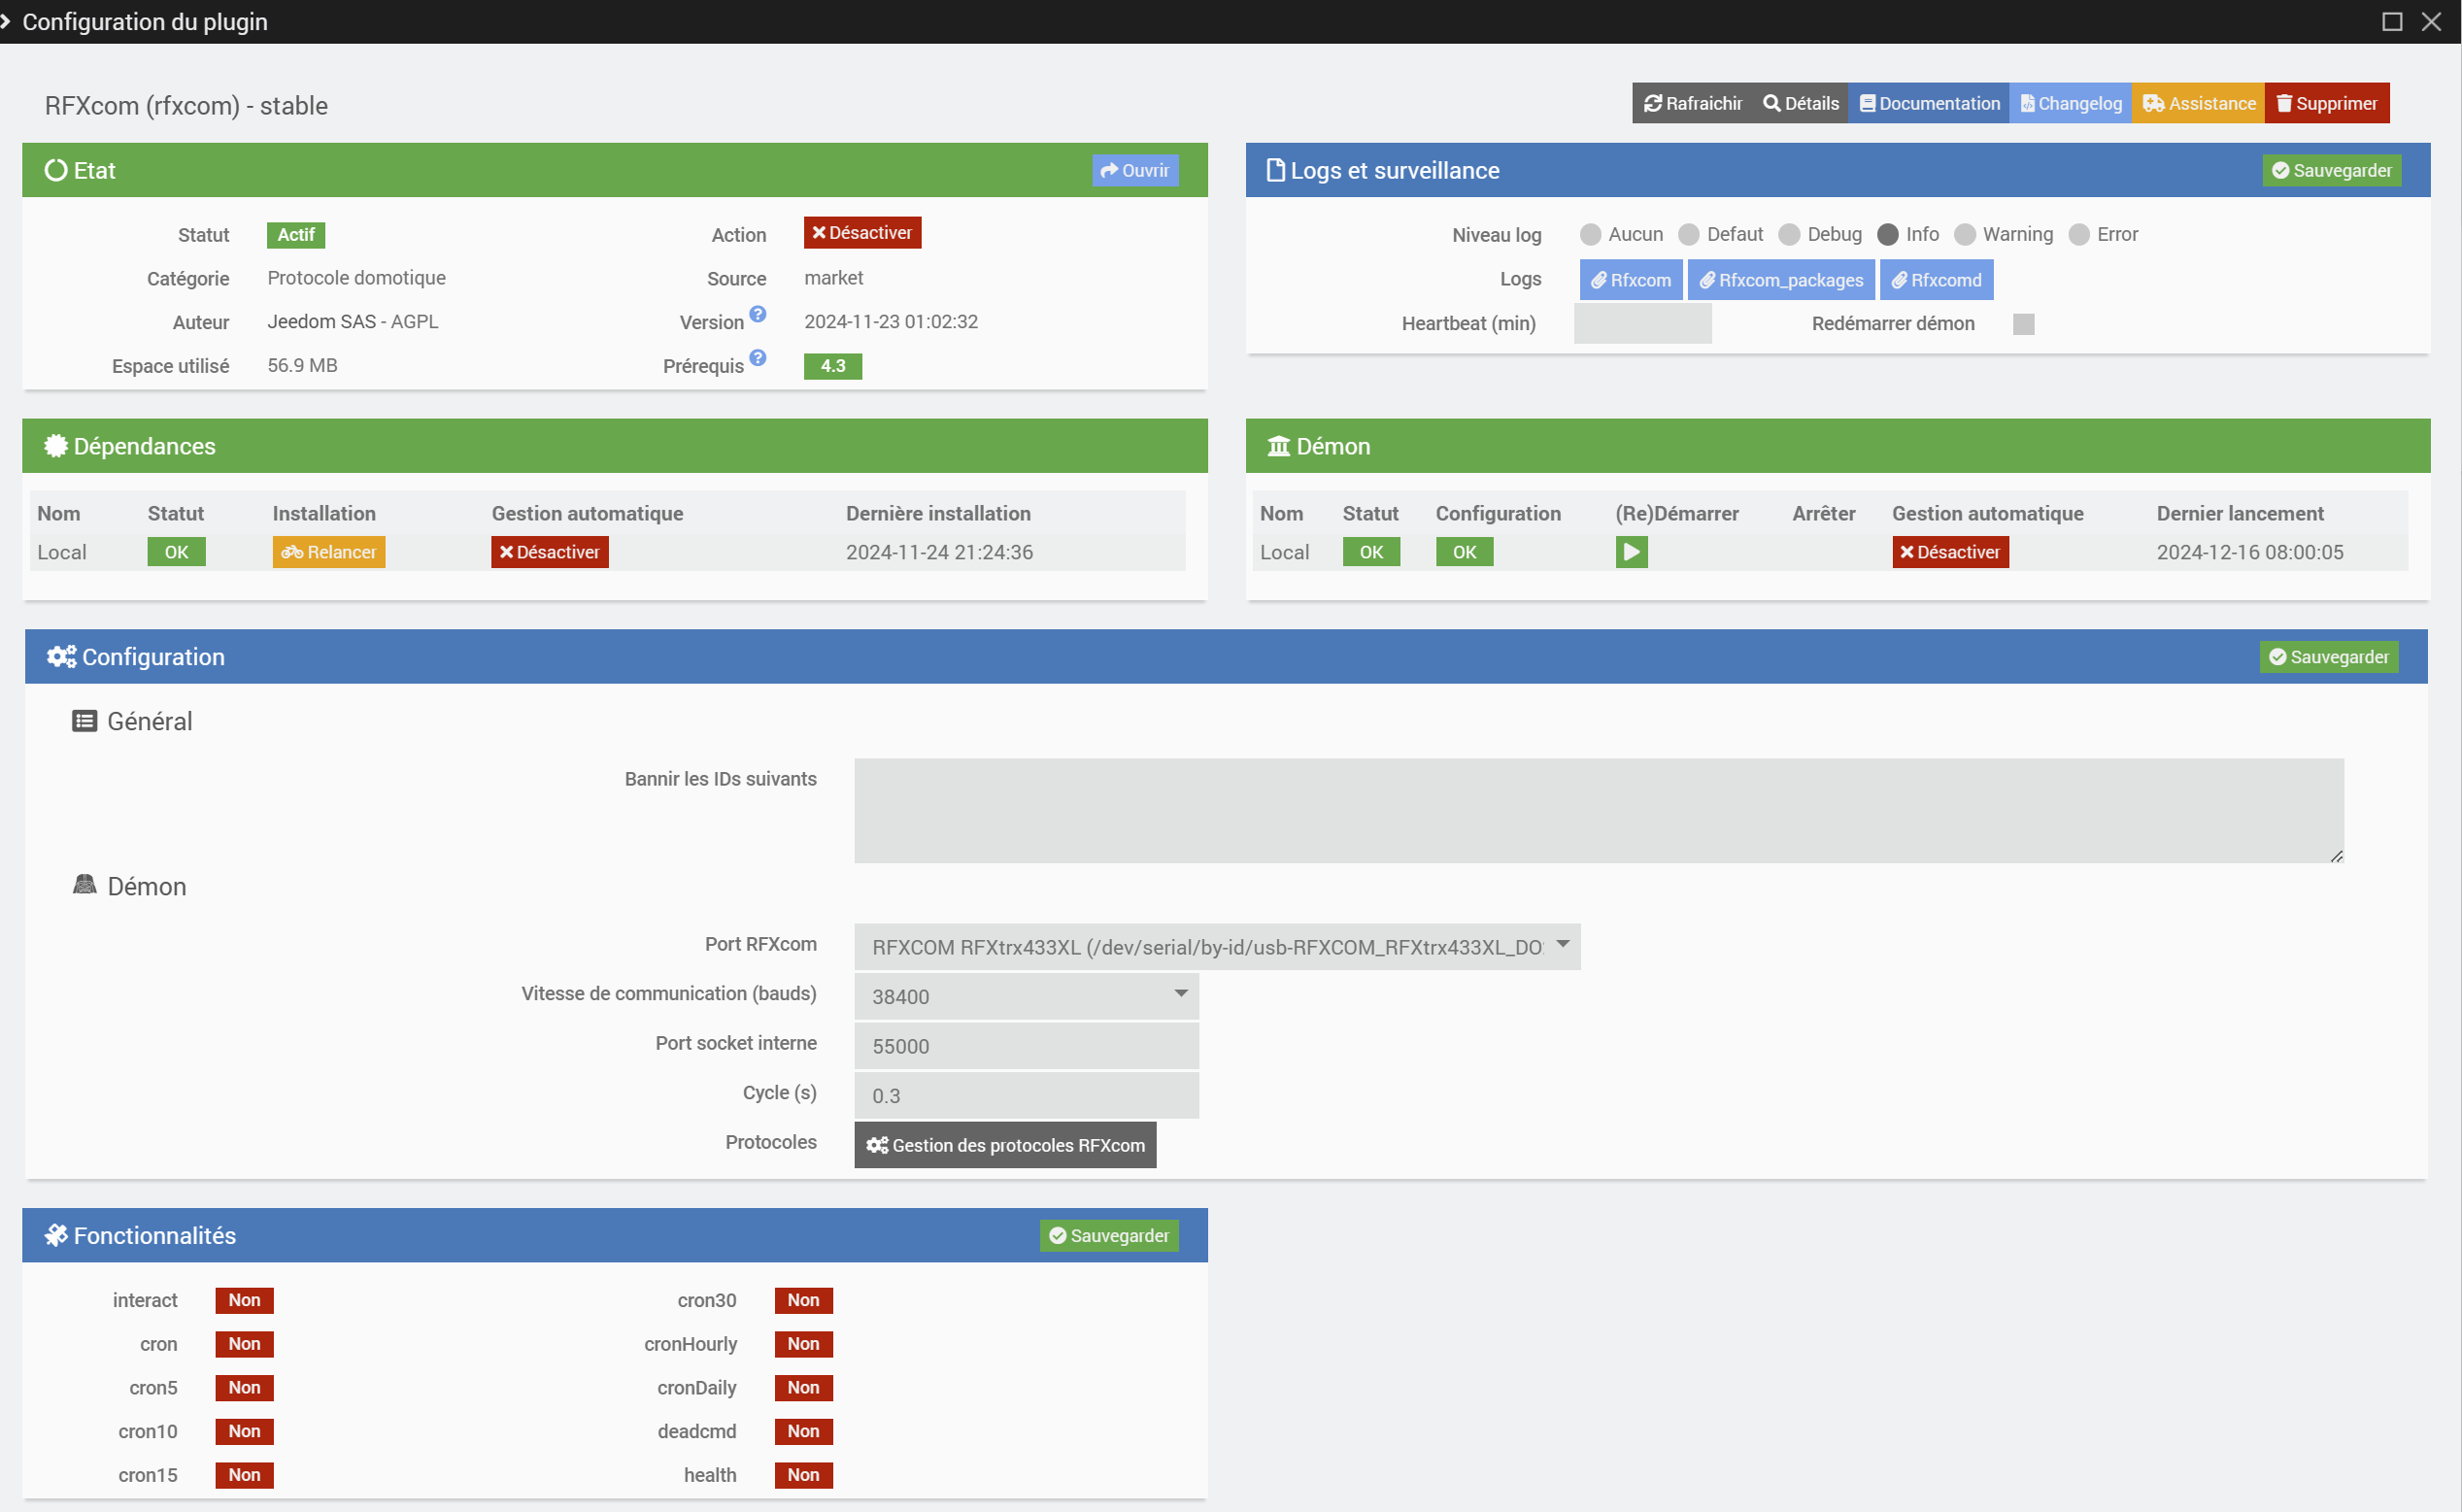Open the Rfxcom log file
Screen dimensions: 2462x1512
click(1630, 280)
